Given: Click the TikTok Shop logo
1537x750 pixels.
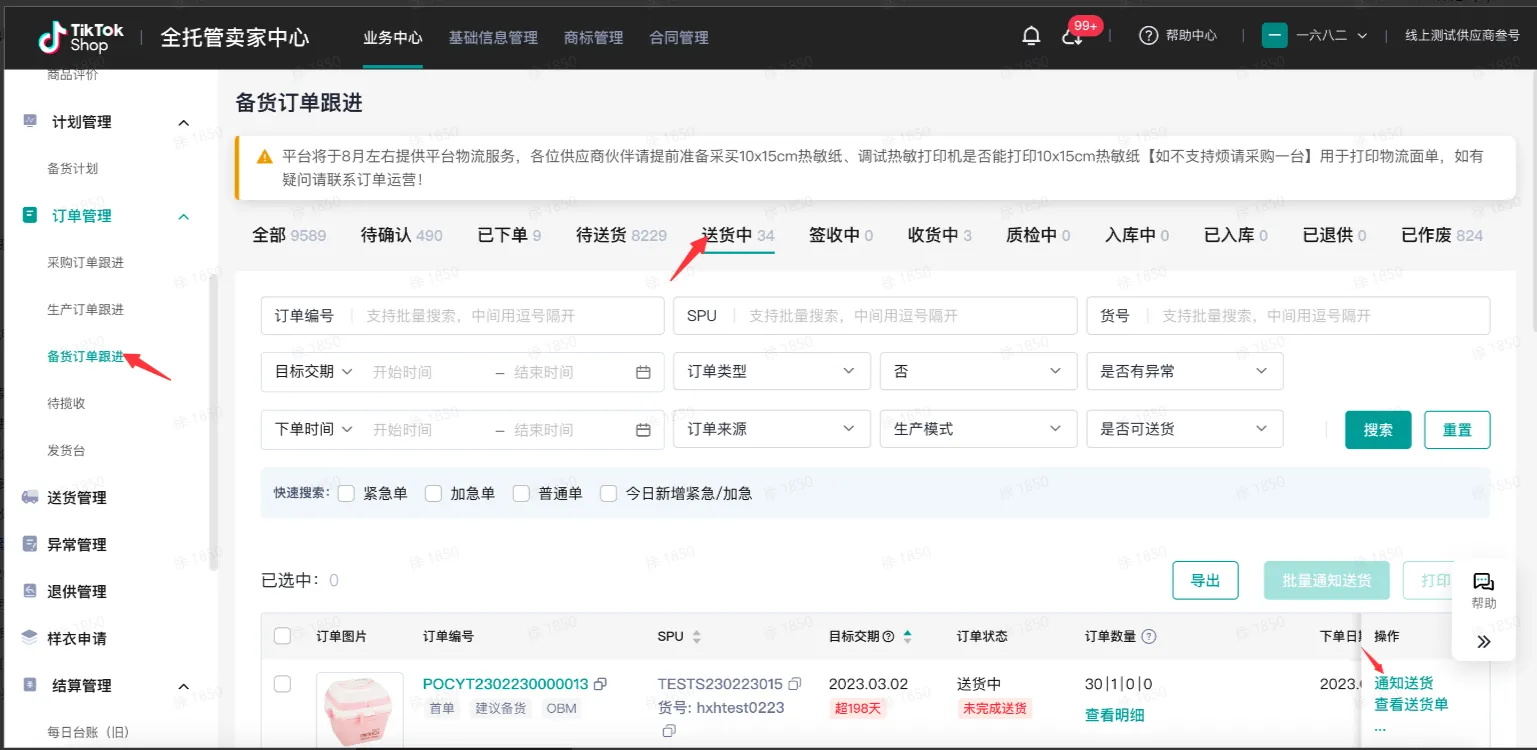Looking at the screenshot, I should pos(81,37).
